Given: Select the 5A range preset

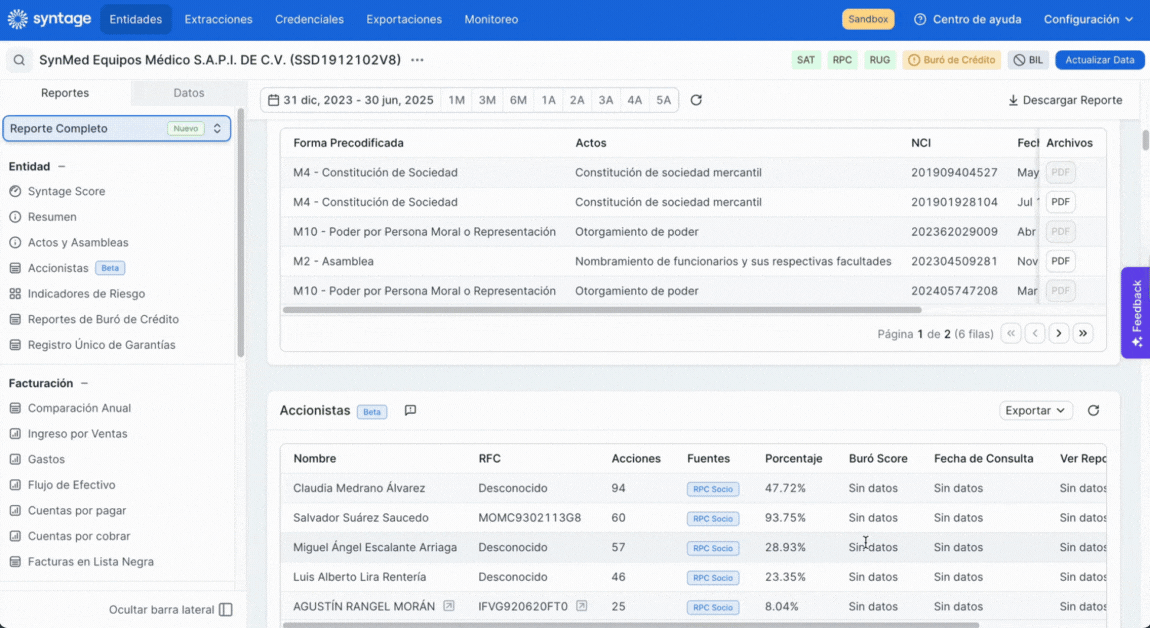Looking at the screenshot, I should tap(663, 100).
